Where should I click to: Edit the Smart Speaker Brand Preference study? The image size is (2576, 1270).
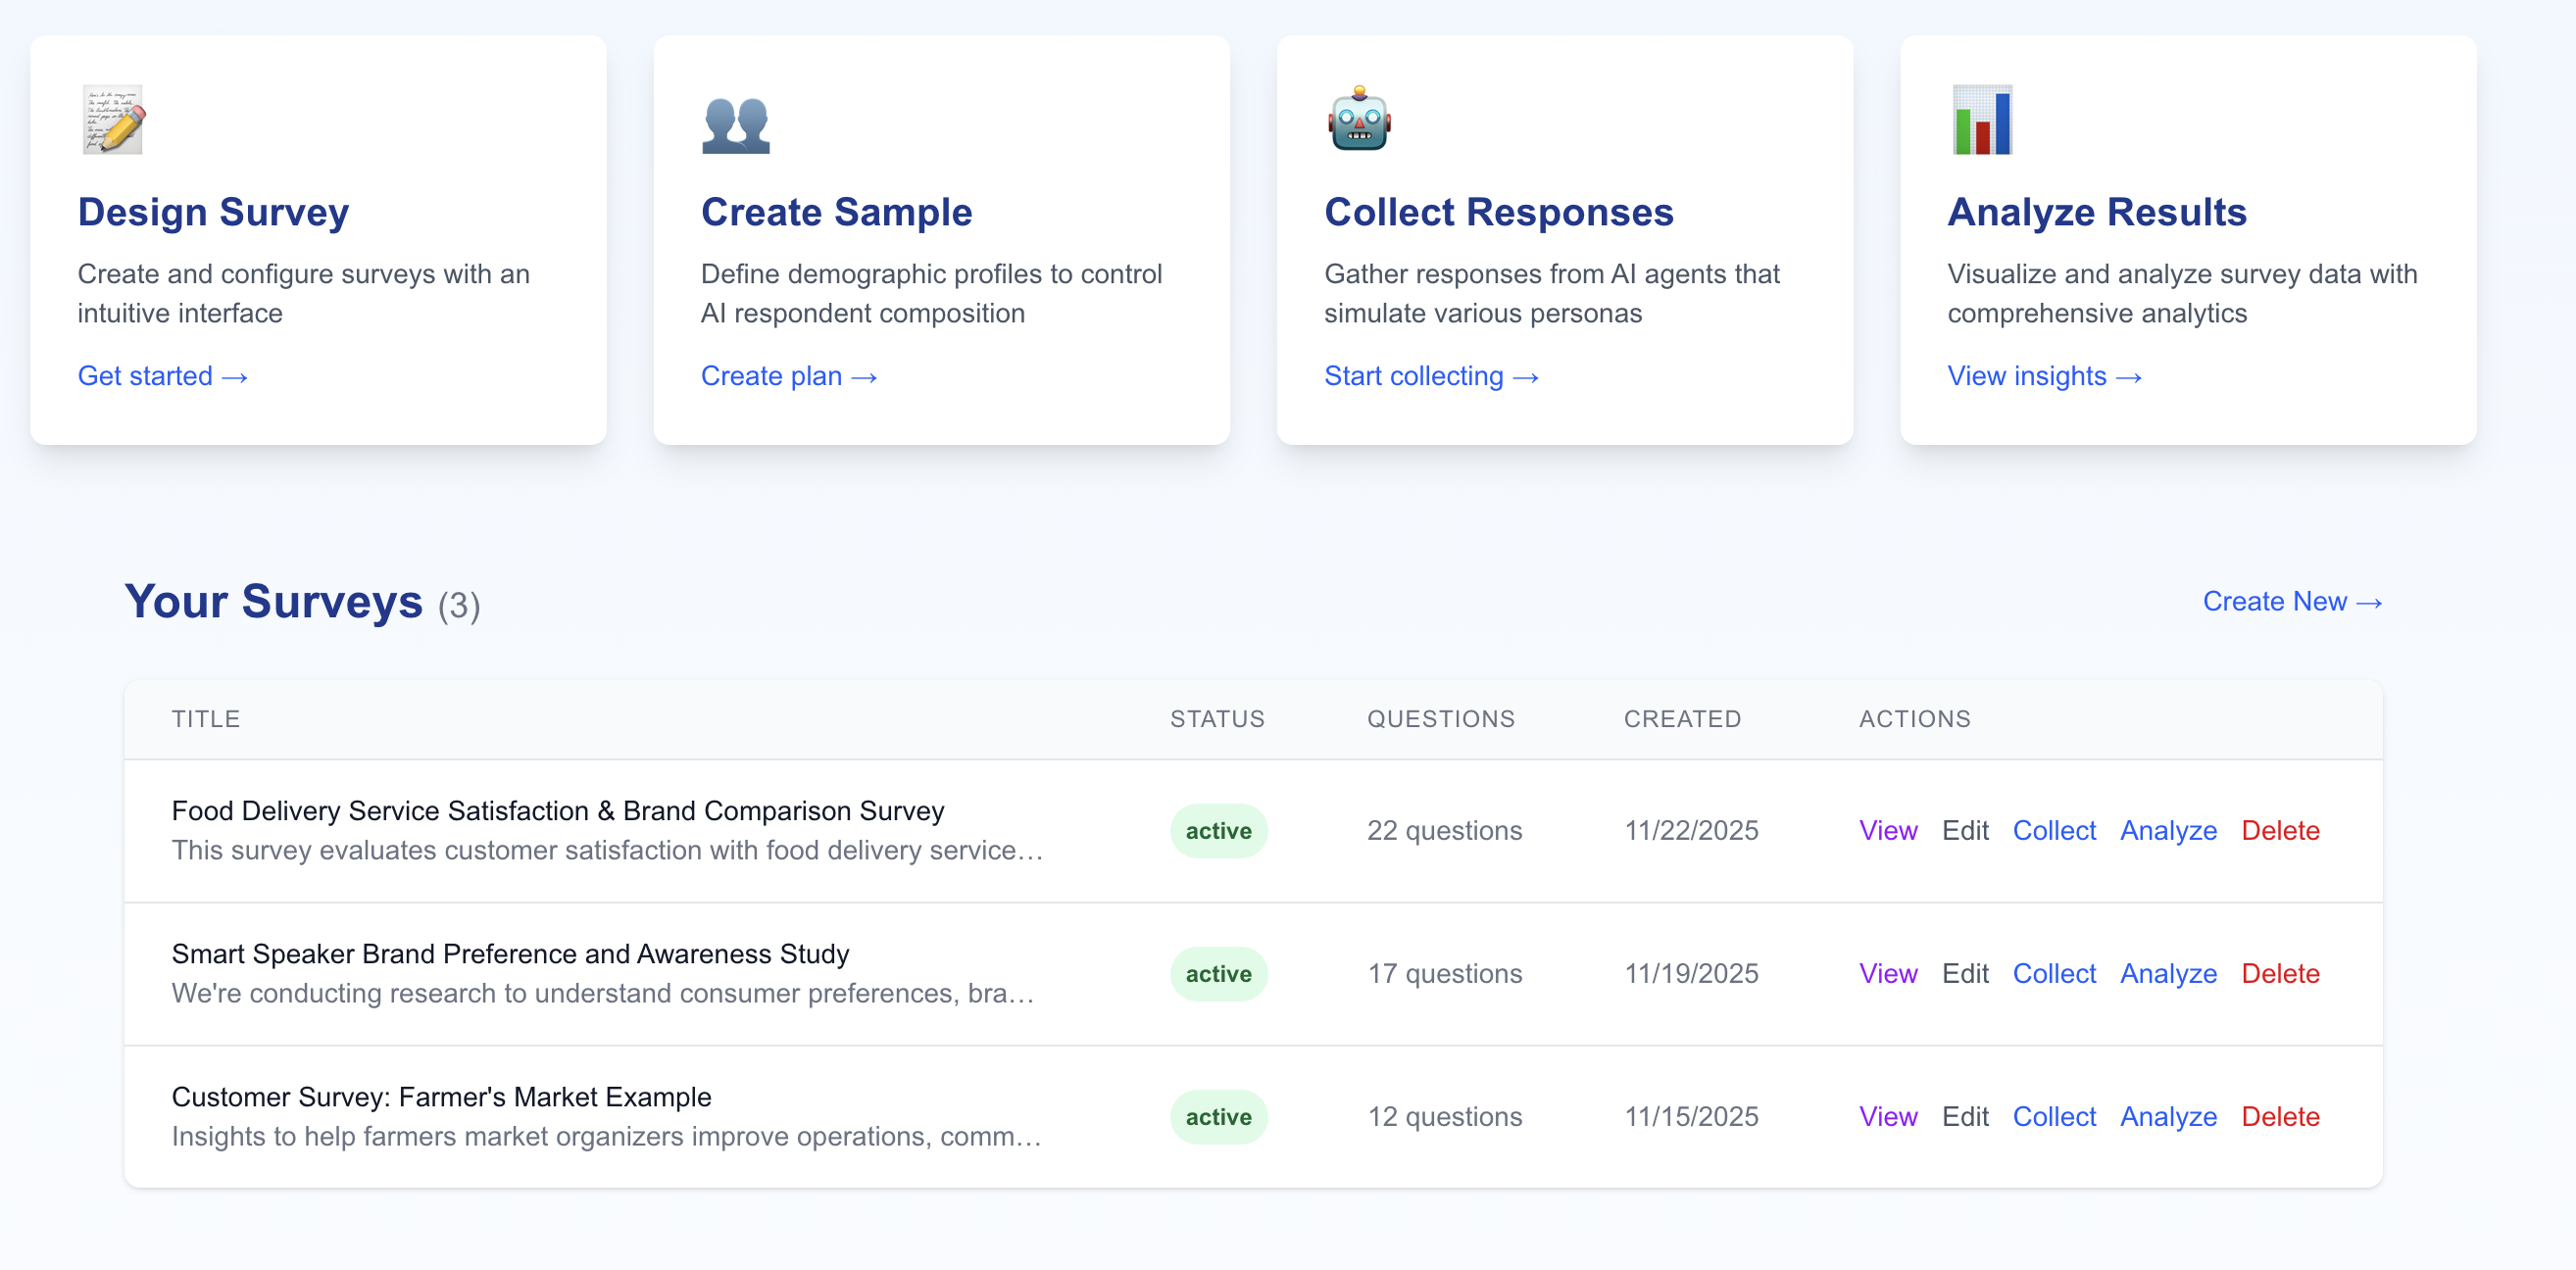click(x=1965, y=973)
